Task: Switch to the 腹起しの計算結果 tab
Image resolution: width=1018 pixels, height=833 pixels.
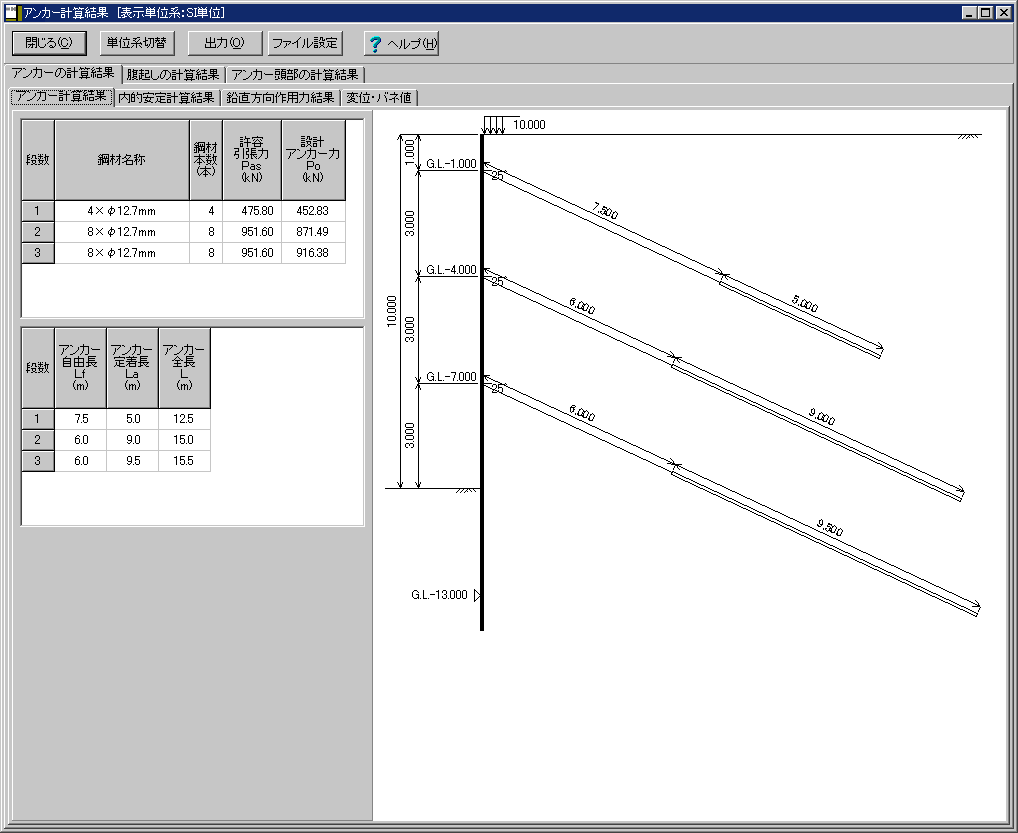Action: pos(173,75)
